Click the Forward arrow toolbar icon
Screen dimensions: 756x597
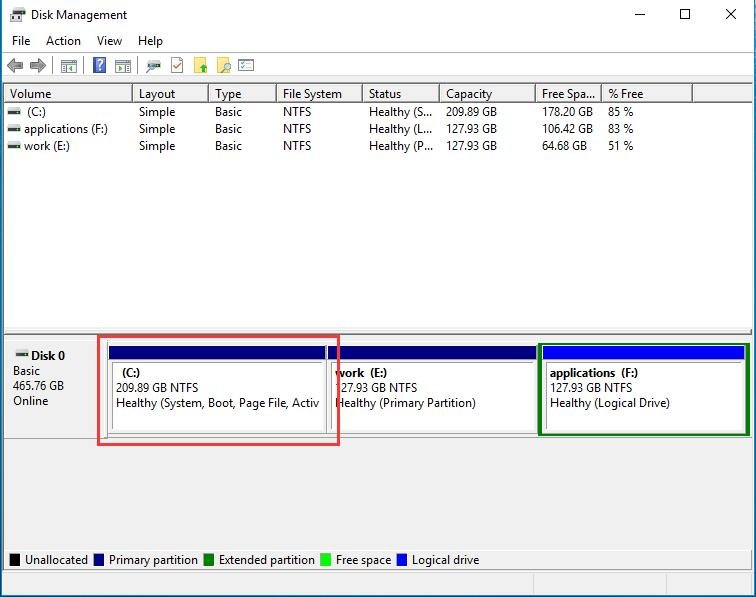click(x=38, y=65)
